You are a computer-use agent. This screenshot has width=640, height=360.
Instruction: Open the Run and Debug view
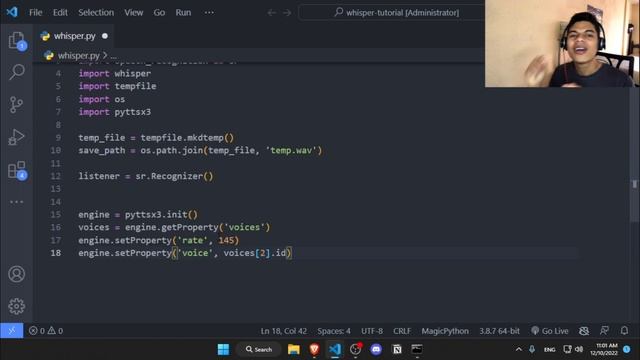(x=17, y=137)
